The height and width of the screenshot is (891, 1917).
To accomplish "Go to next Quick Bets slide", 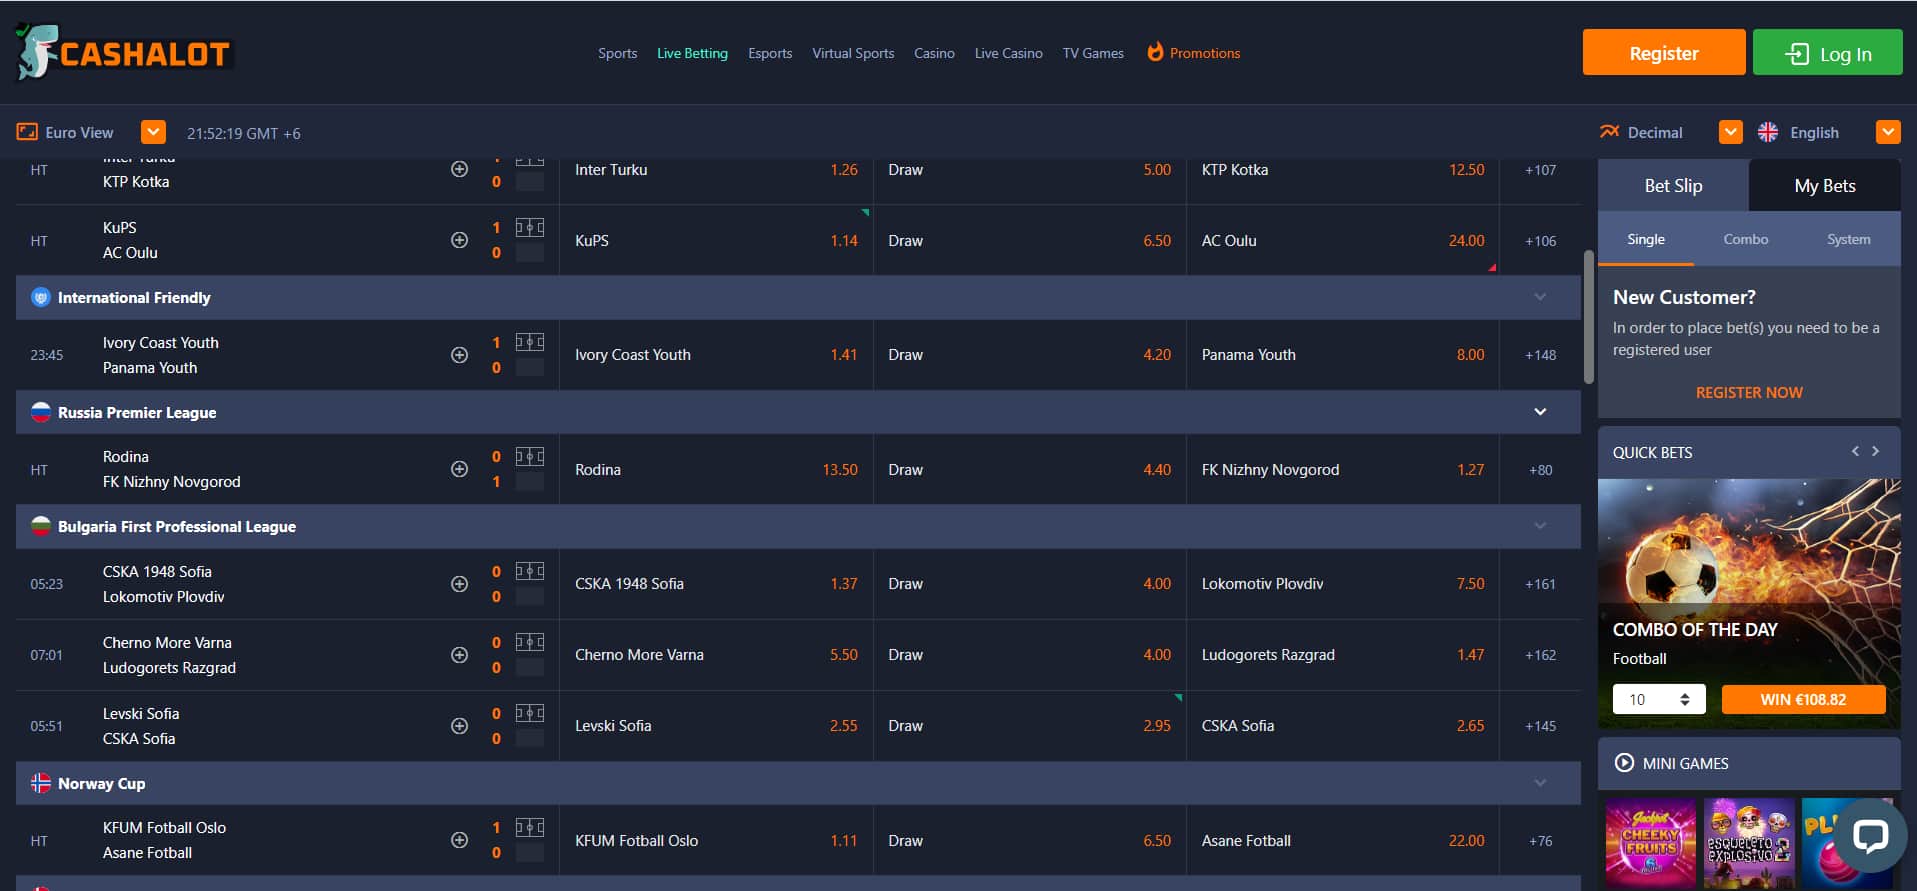I will [x=1876, y=451].
